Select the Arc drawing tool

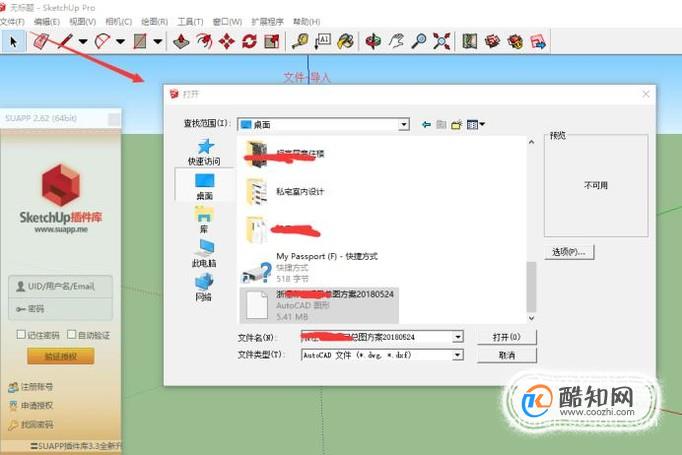tap(103, 42)
